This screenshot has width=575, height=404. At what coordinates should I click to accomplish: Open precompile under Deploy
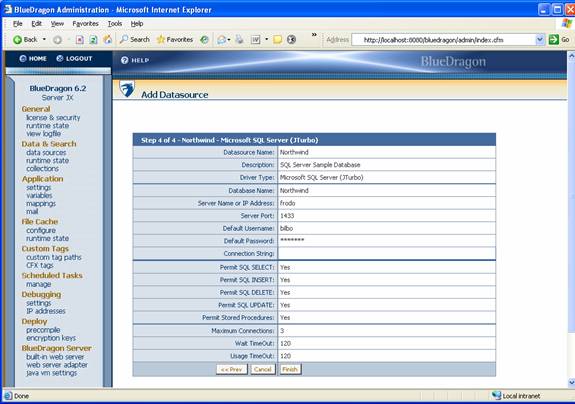[x=43, y=330]
